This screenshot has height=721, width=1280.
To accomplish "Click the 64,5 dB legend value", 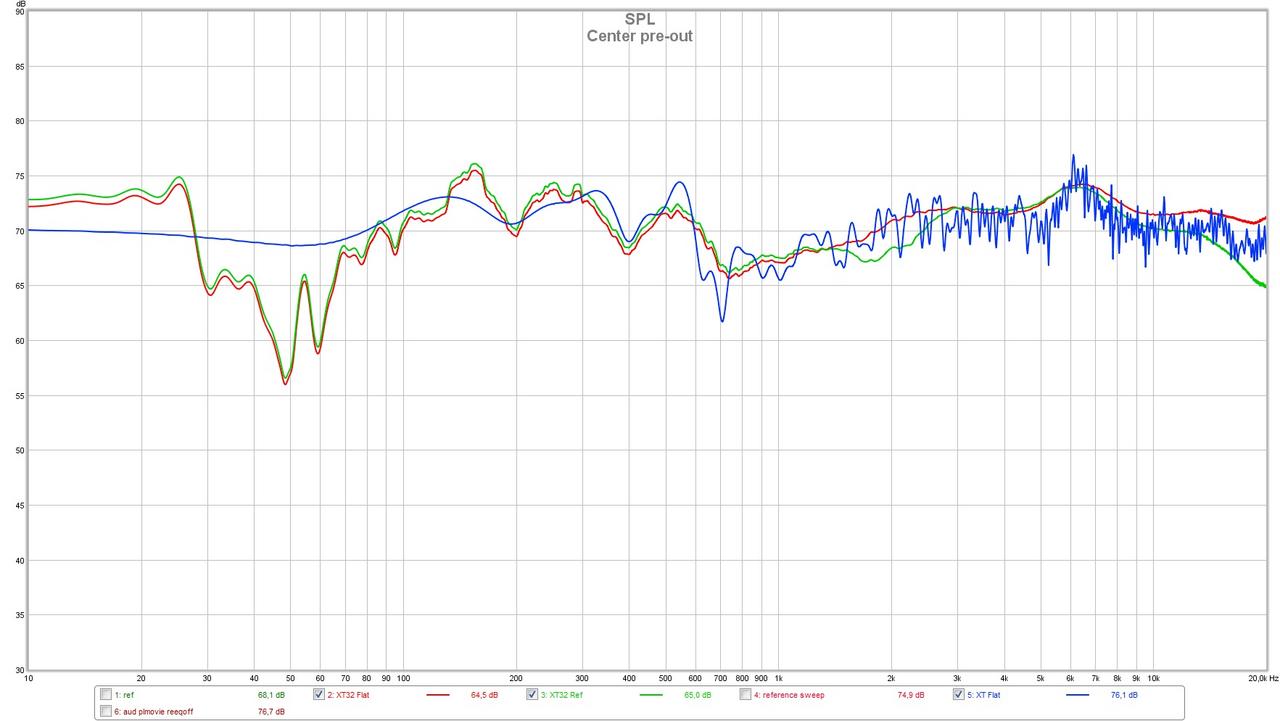I will [x=484, y=694].
